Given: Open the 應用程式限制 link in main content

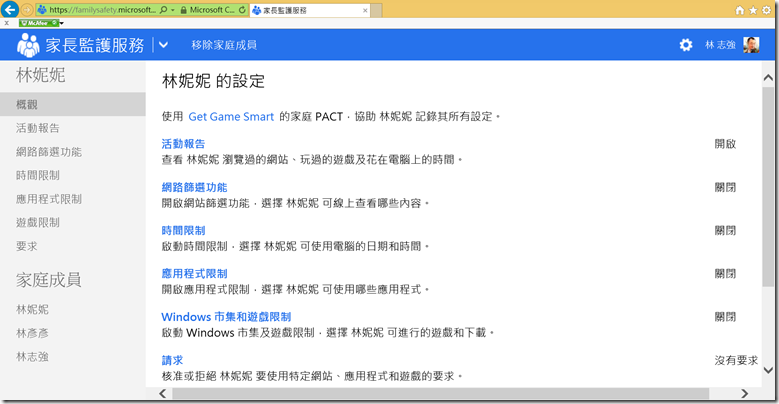Looking at the screenshot, I should (x=194, y=273).
